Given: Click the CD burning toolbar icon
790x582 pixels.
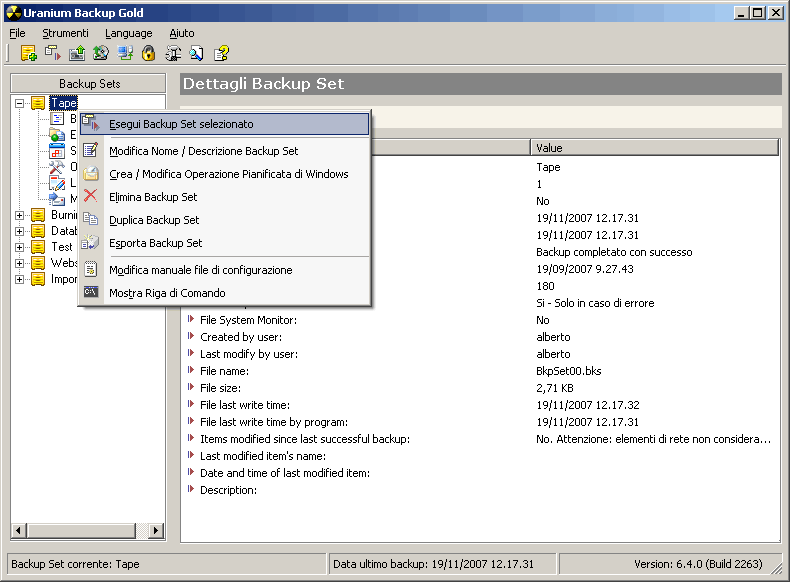Looking at the screenshot, I should pyautogui.click(x=101, y=53).
